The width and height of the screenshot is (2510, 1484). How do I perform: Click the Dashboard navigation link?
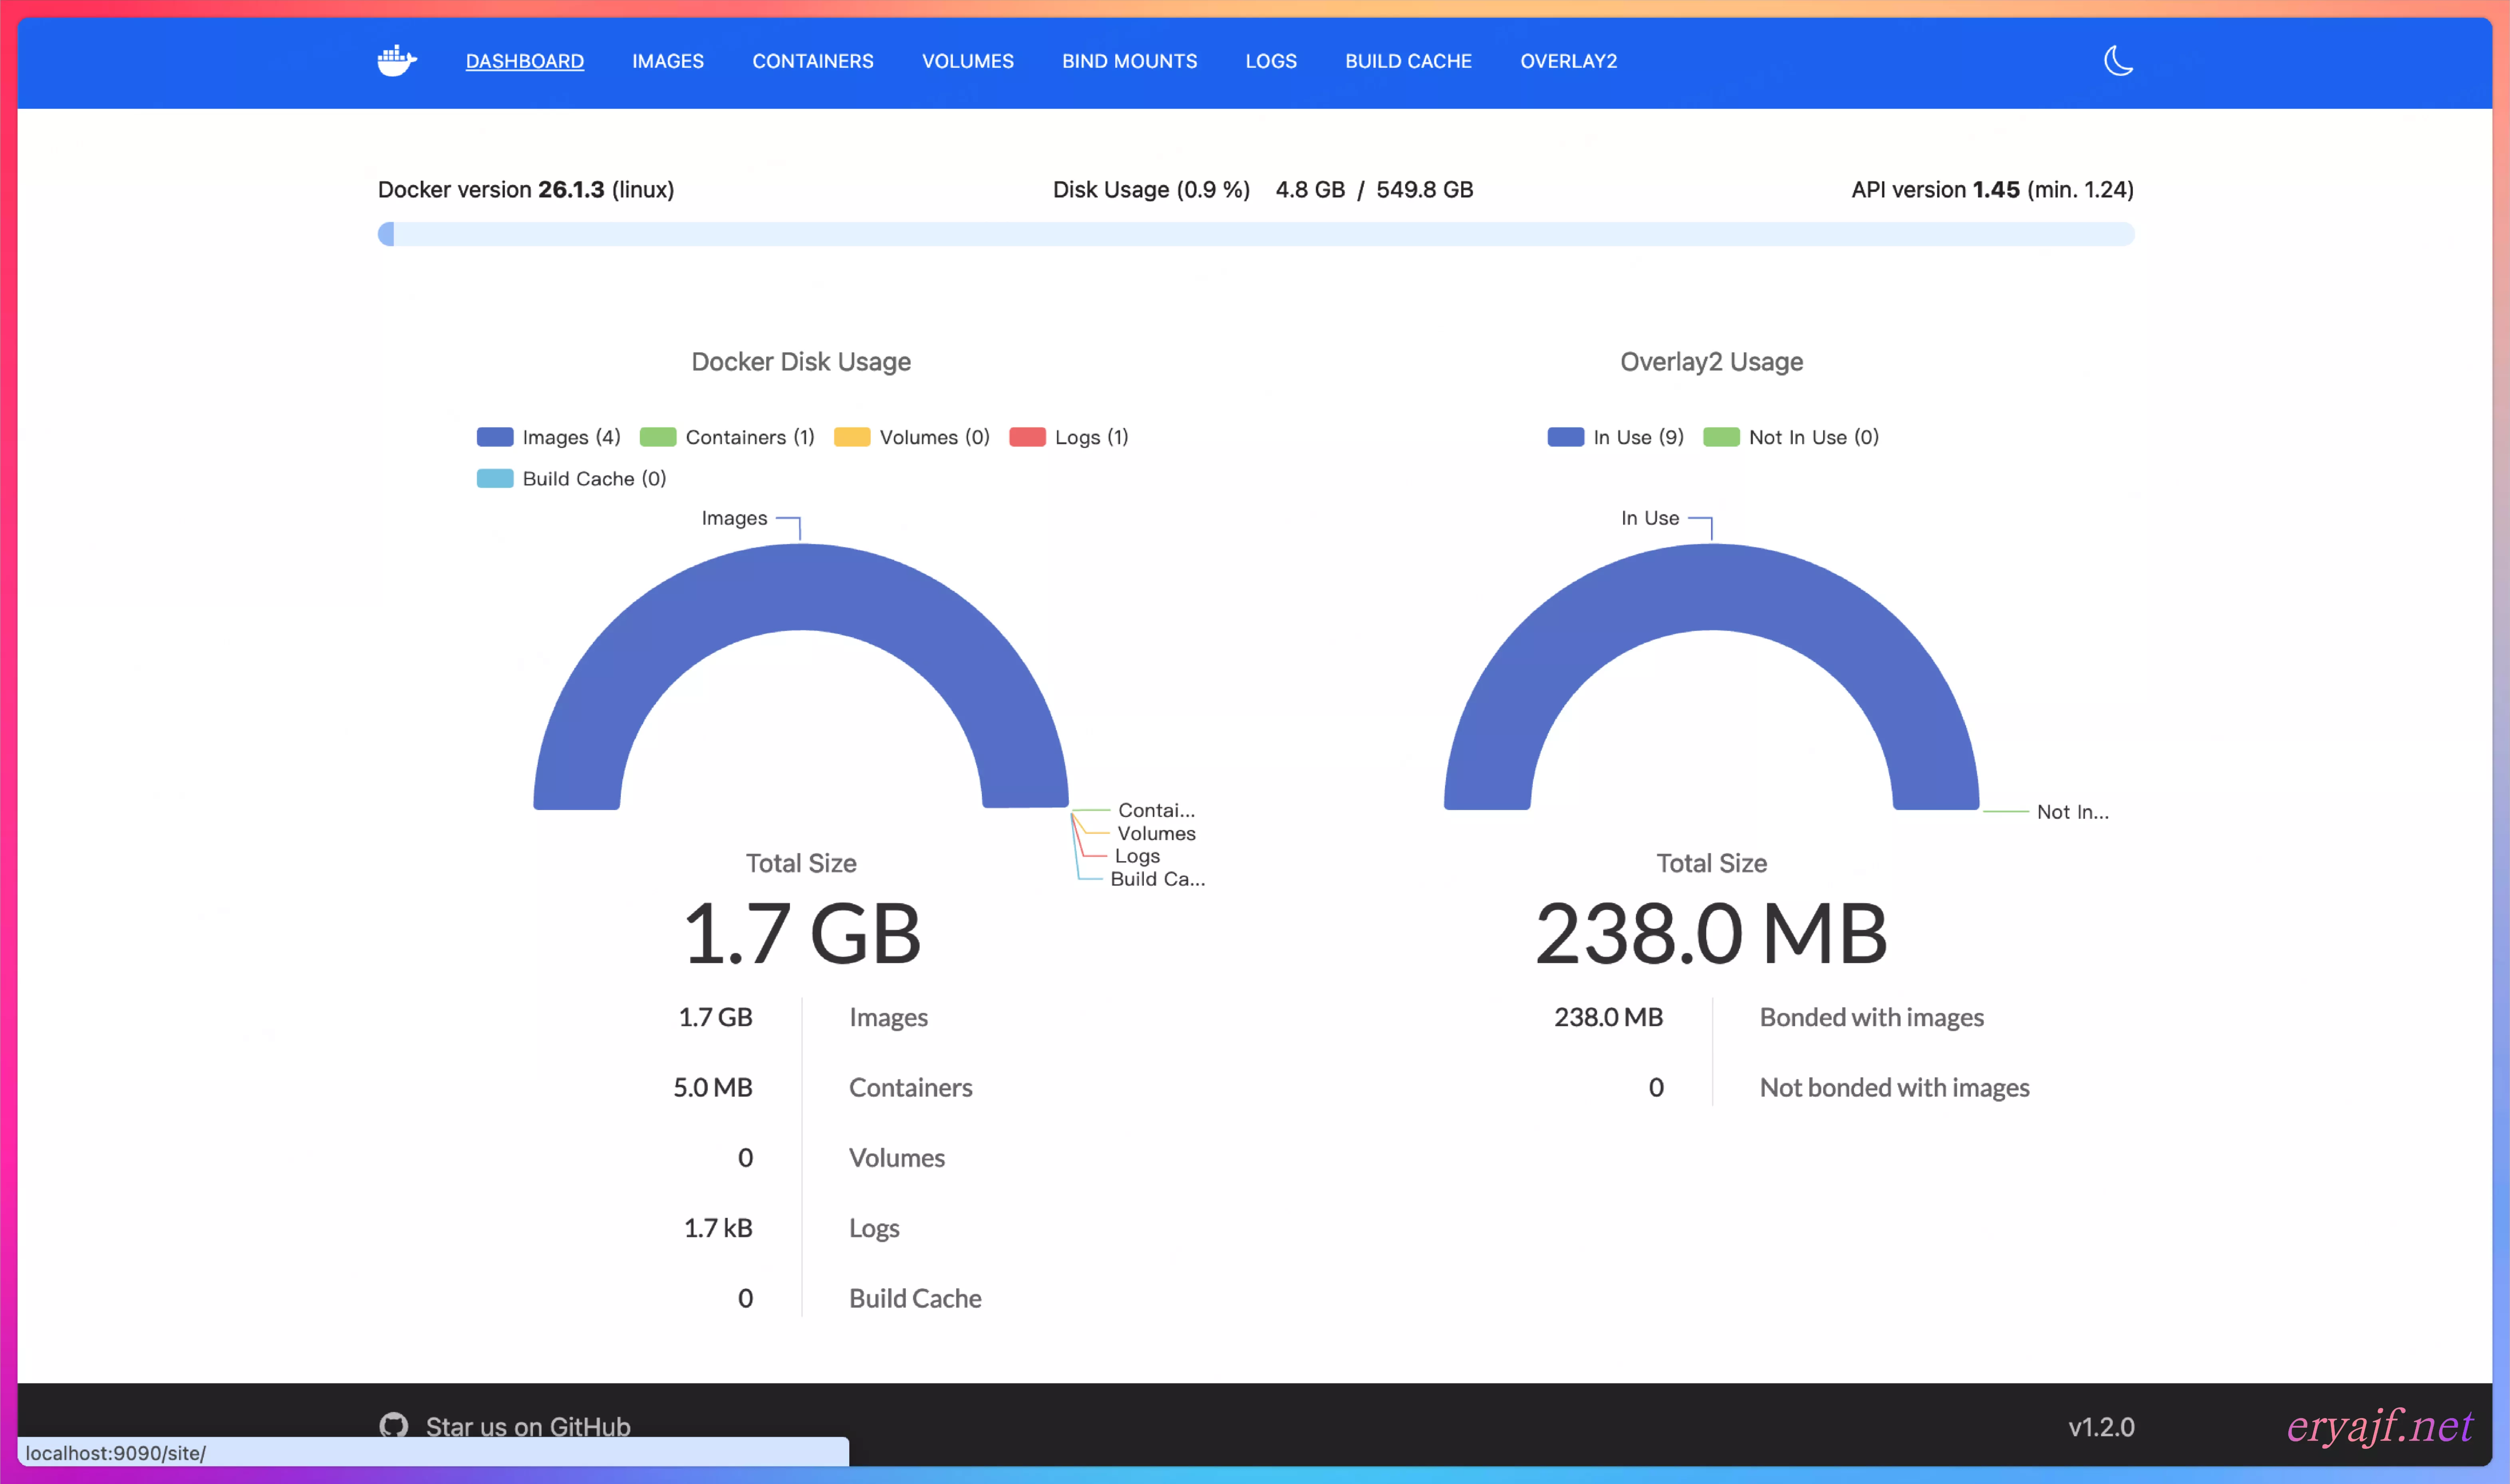tap(524, 61)
